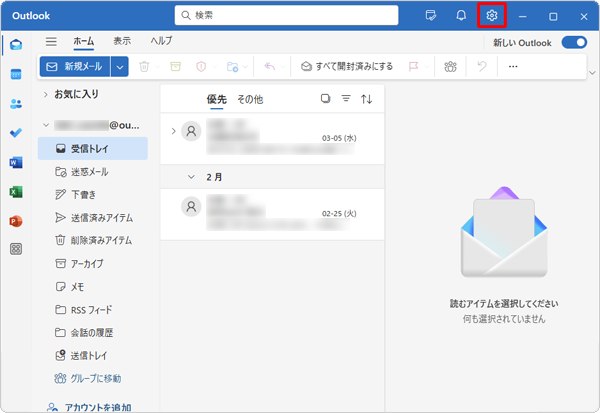This screenshot has width=600, height=413.
Task: Open the 削除済みアイテム folder
Action: [x=93, y=240]
